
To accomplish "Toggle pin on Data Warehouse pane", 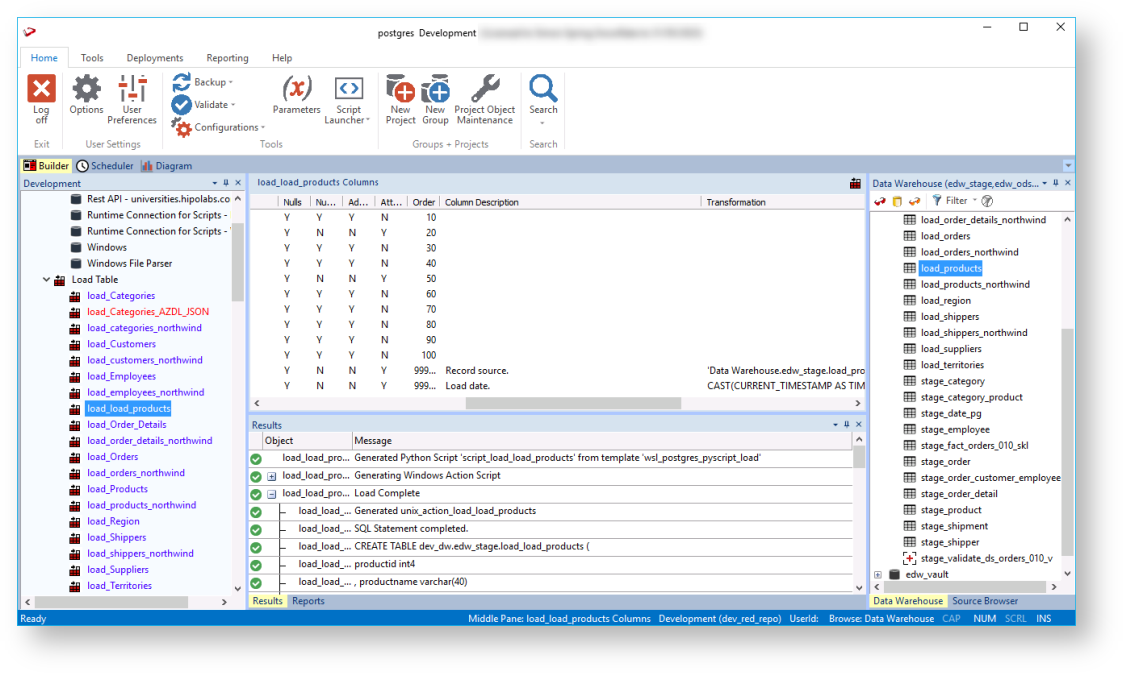I will [x=1056, y=184].
